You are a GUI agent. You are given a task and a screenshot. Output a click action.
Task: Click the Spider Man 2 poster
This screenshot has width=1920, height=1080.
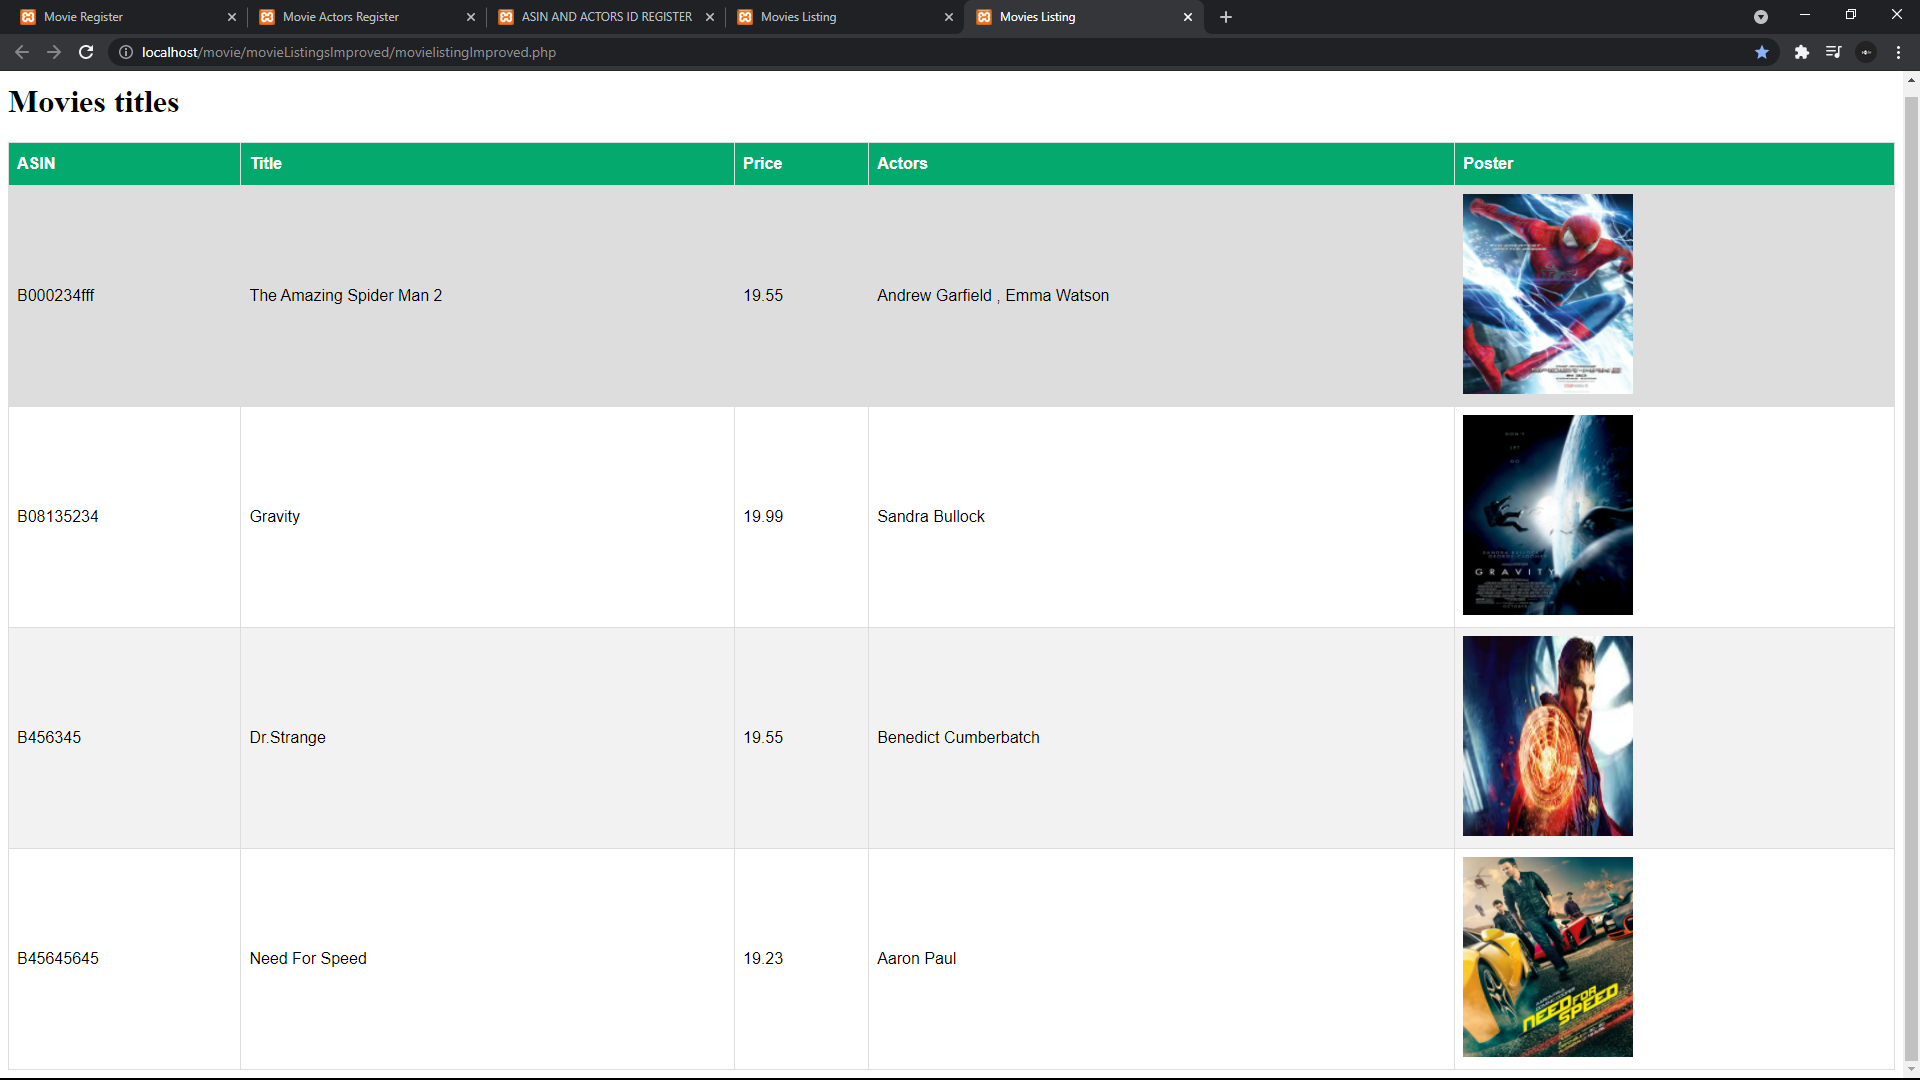click(x=1547, y=294)
